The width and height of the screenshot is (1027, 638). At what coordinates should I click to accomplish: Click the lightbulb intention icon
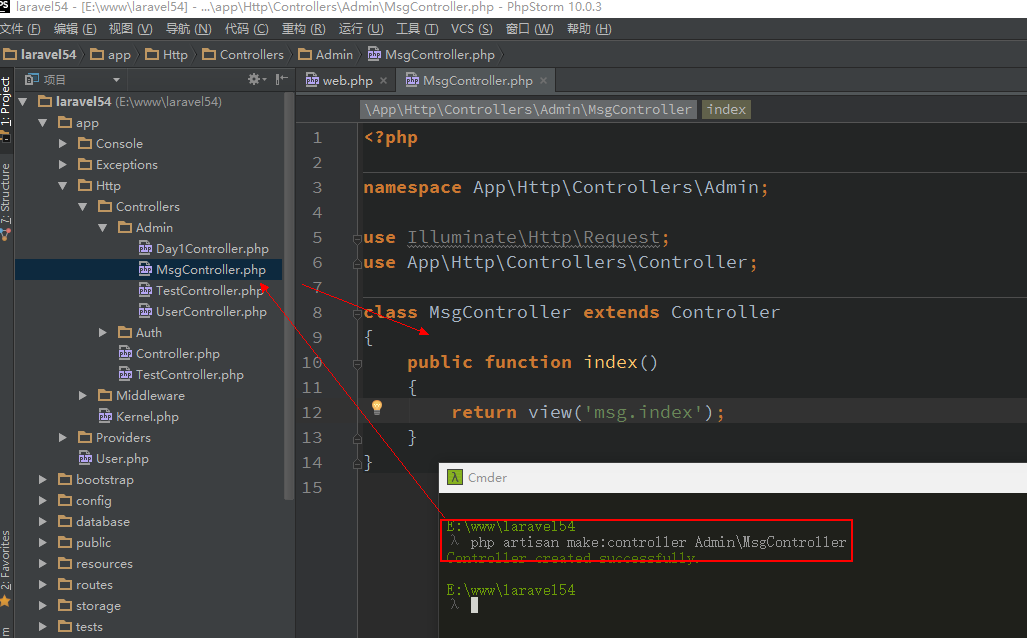click(377, 407)
